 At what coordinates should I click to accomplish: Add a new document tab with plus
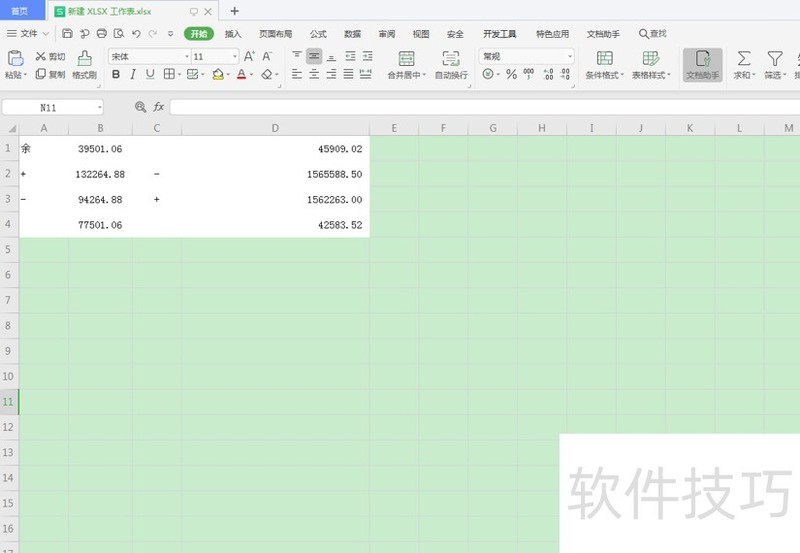pos(234,11)
